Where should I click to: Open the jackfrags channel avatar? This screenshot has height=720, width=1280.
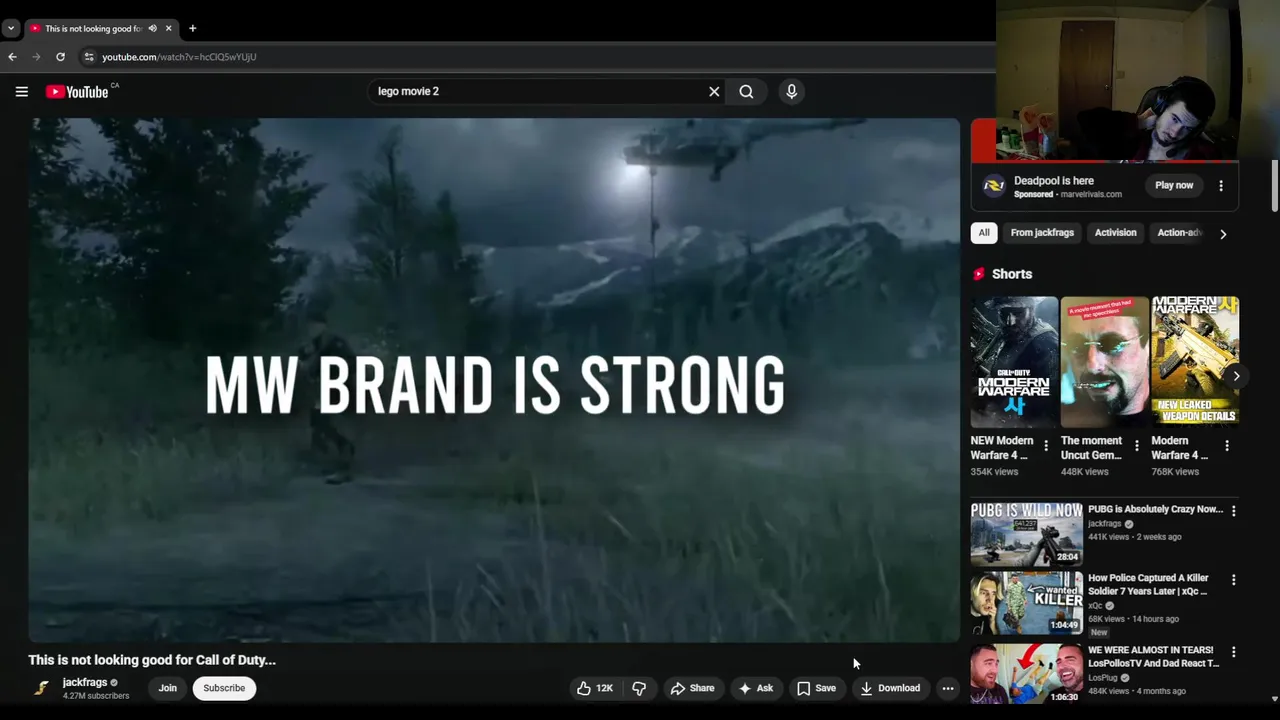[x=41, y=688]
